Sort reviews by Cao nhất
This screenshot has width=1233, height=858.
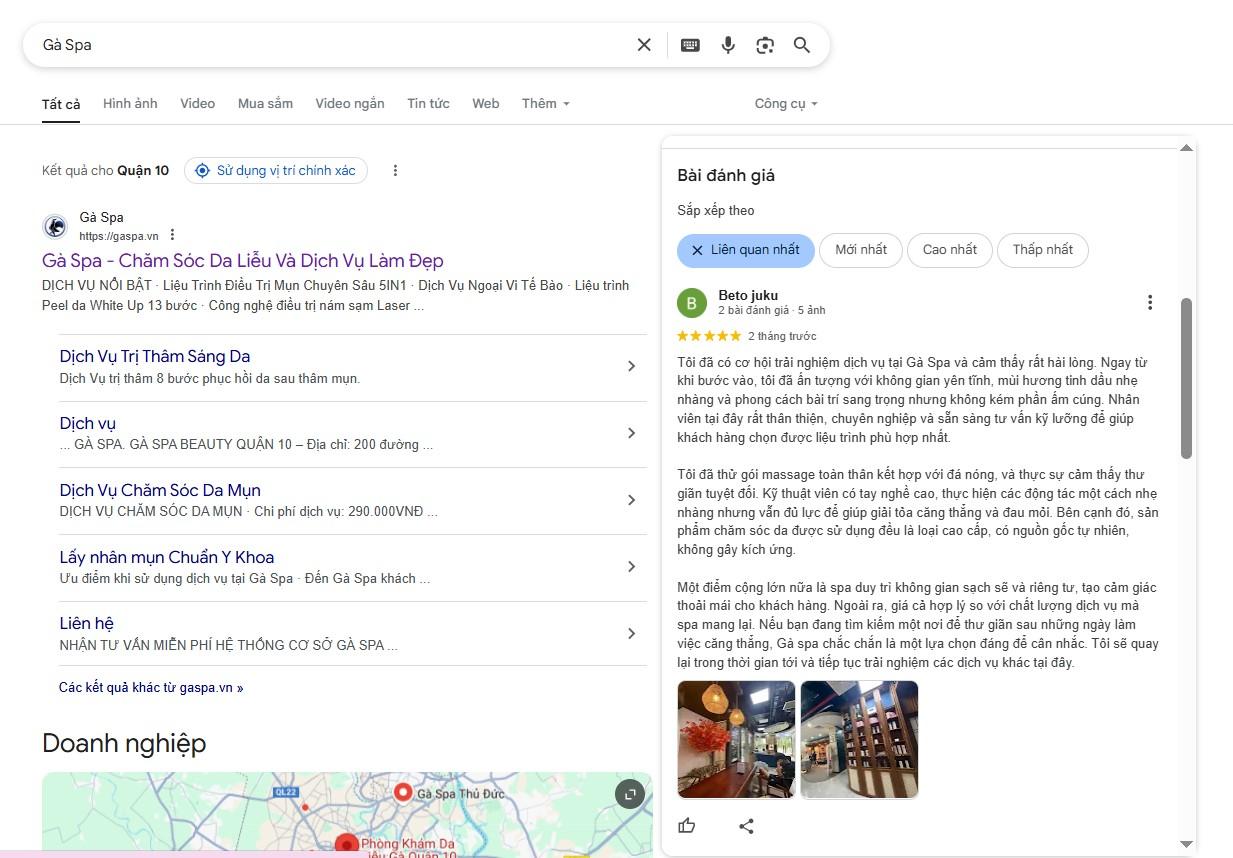950,250
